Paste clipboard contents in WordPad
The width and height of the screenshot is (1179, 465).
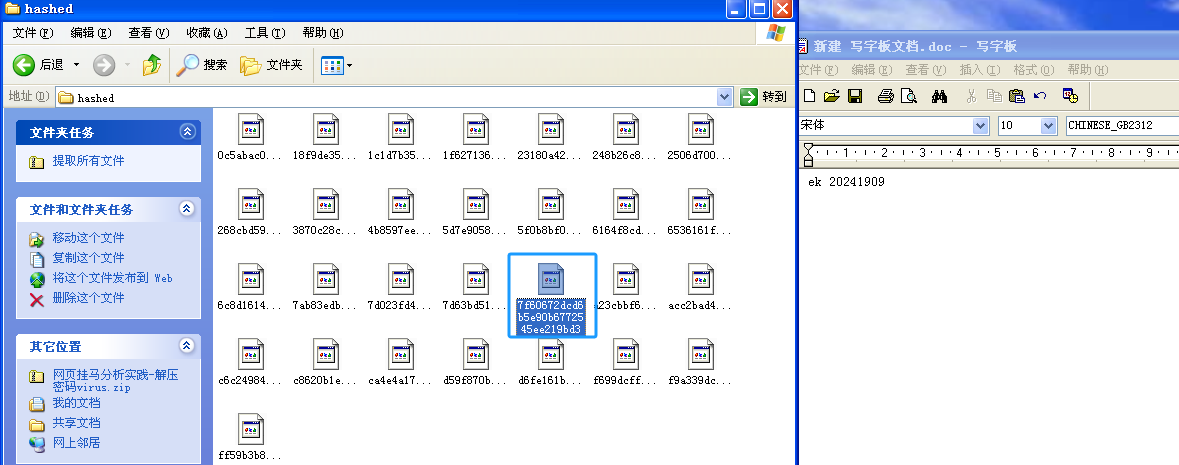[x=1017, y=96]
